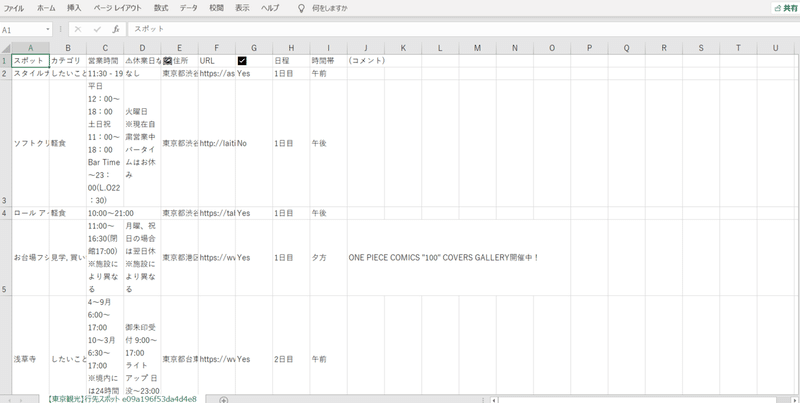Click the 営業時間 header cell
The image size is (800, 403).
tap(105, 61)
